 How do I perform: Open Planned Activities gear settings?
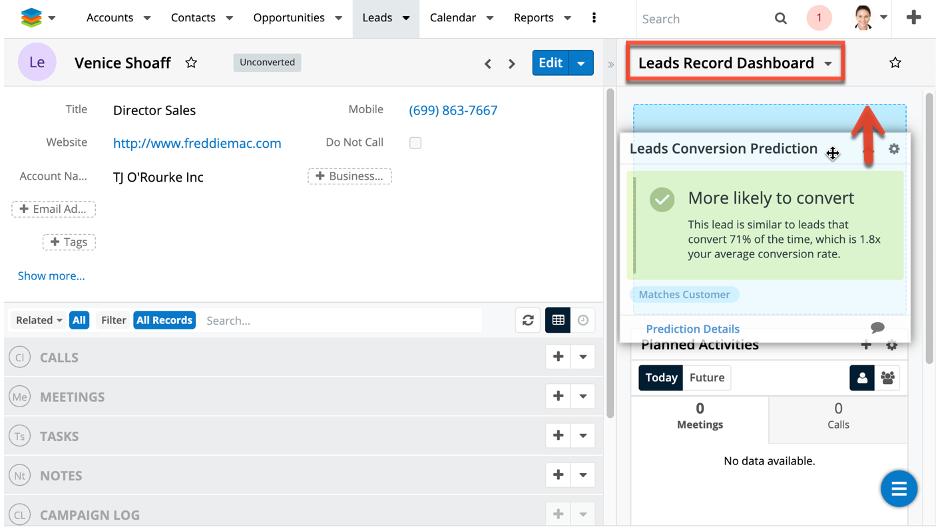click(892, 345)
